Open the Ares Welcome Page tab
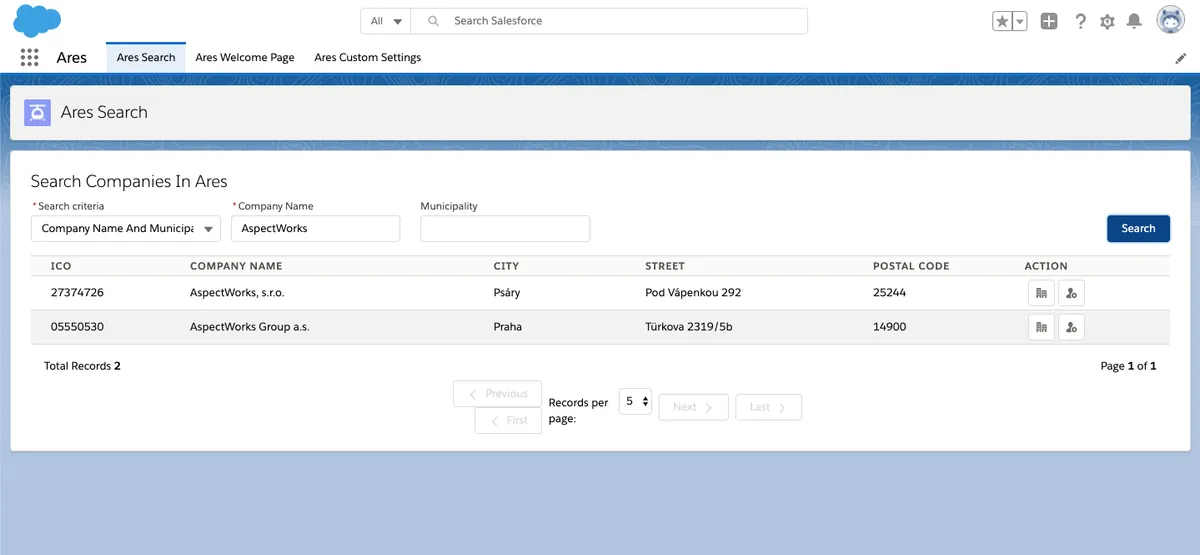 245,58
